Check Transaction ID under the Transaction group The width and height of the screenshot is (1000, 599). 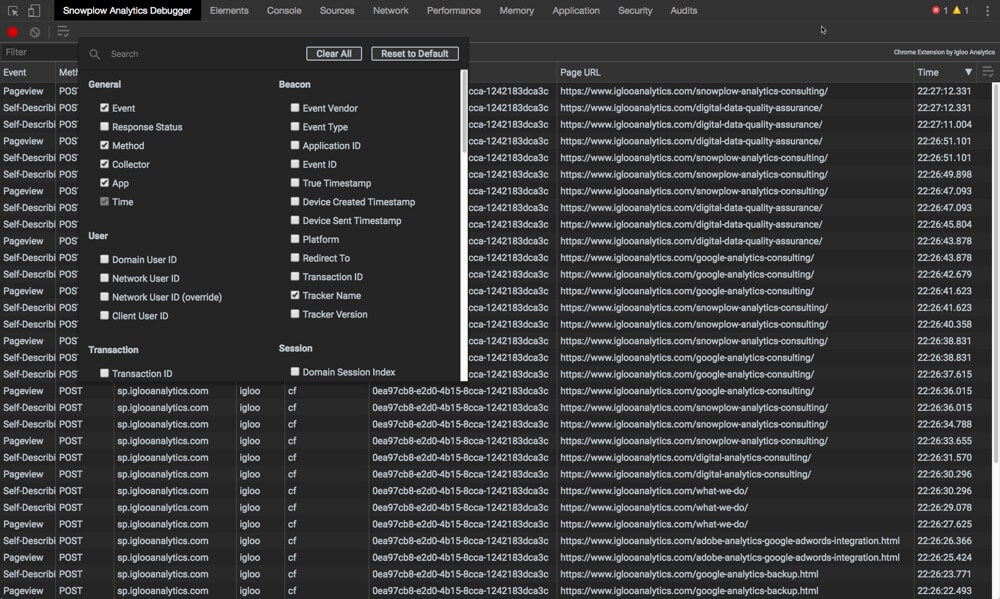(105, 373)
